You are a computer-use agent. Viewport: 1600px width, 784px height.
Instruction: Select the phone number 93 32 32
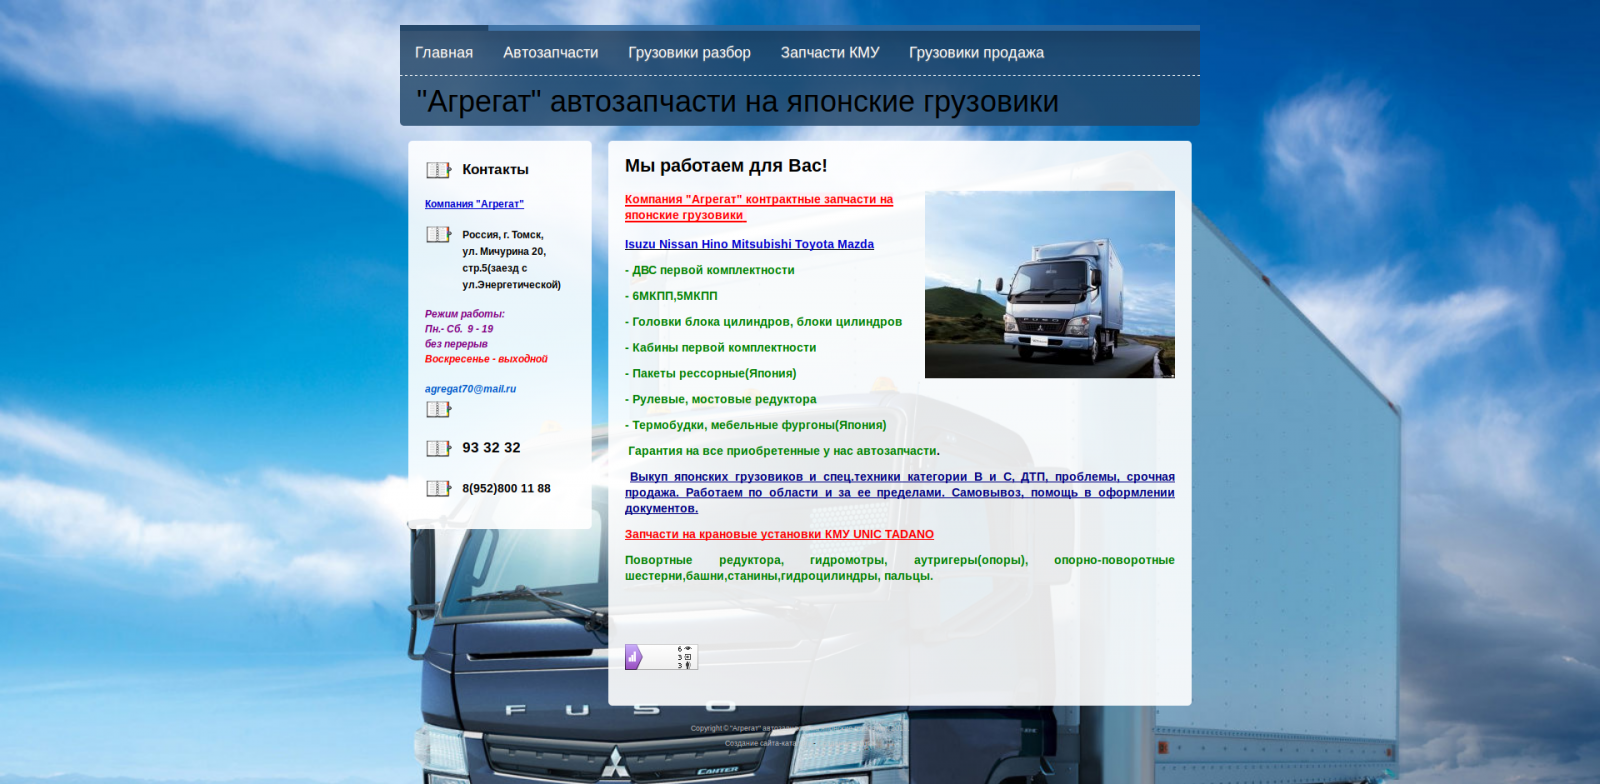(491, 448)
